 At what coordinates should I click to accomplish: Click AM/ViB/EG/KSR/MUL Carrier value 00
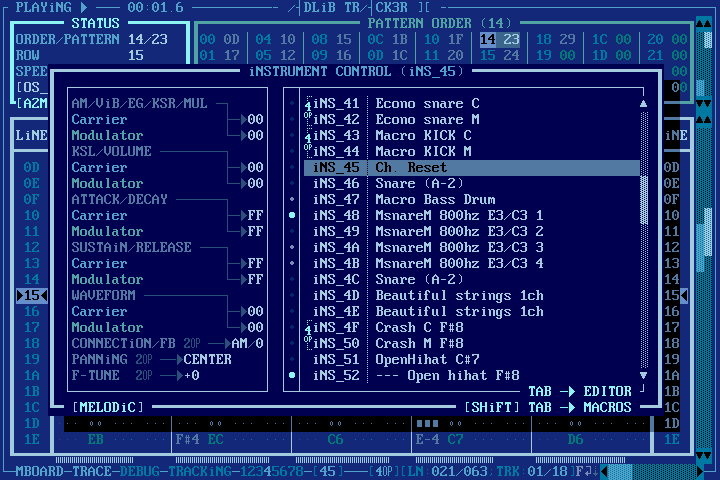tap(255, 119)
